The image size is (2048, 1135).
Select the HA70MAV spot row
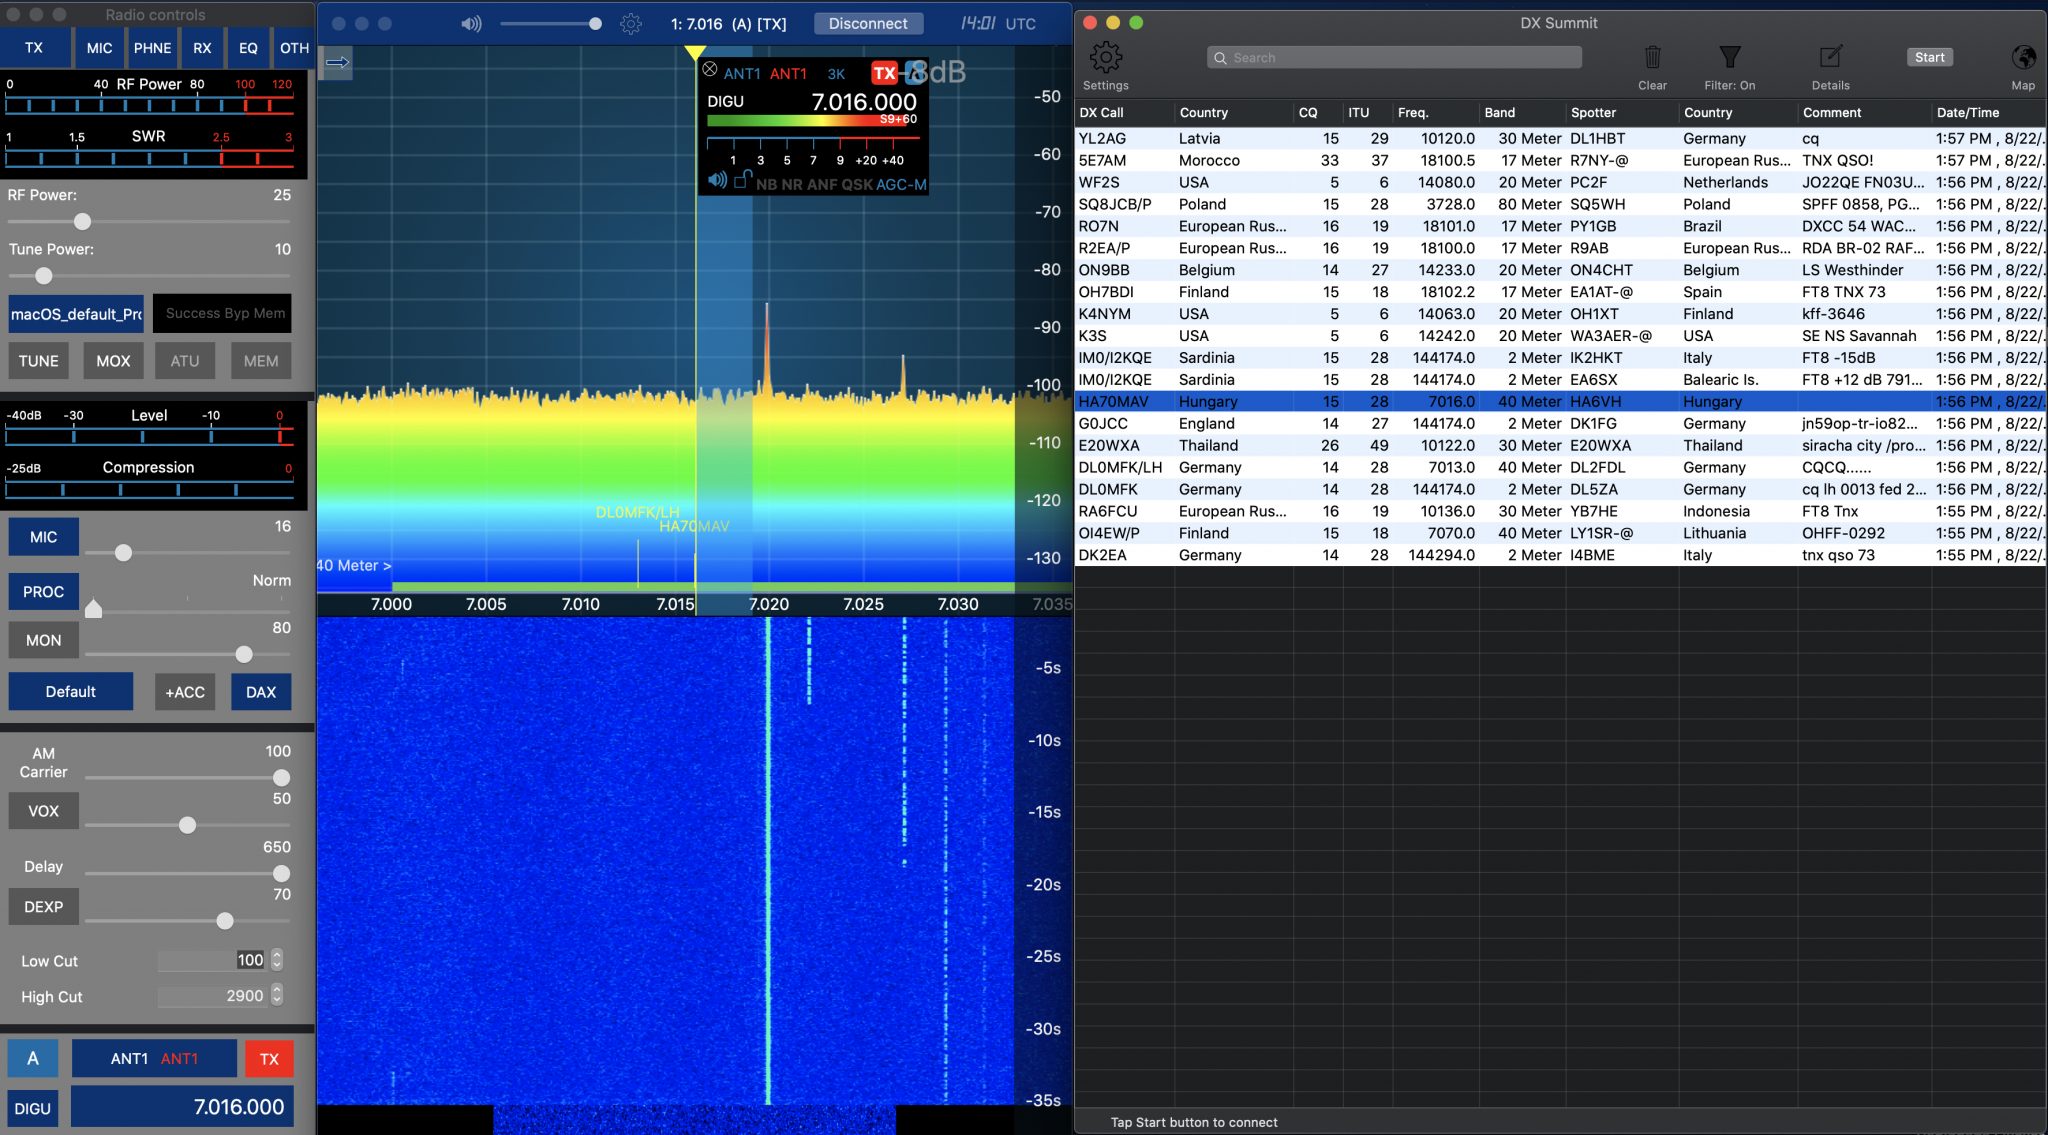1400,401
